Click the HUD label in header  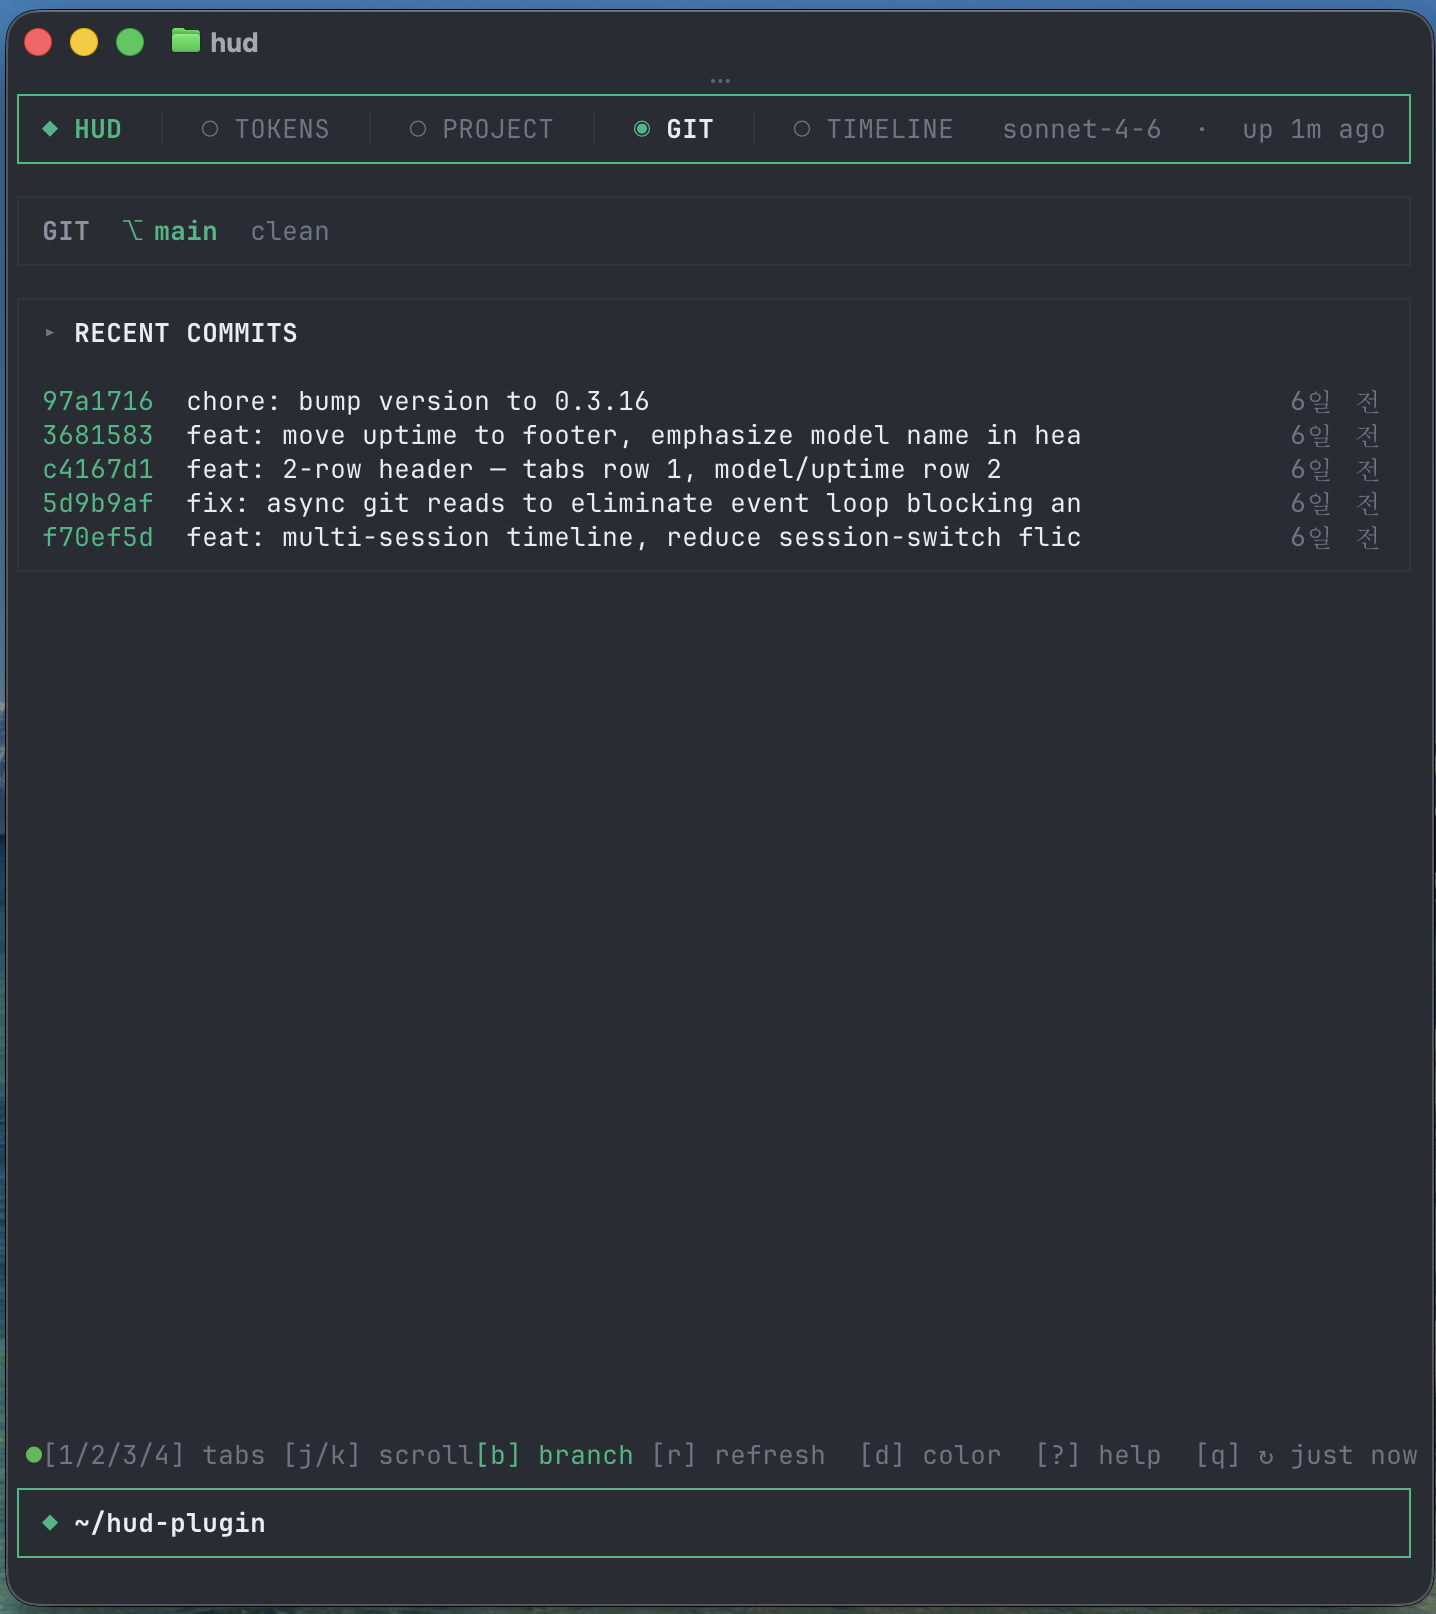point(98,129)
